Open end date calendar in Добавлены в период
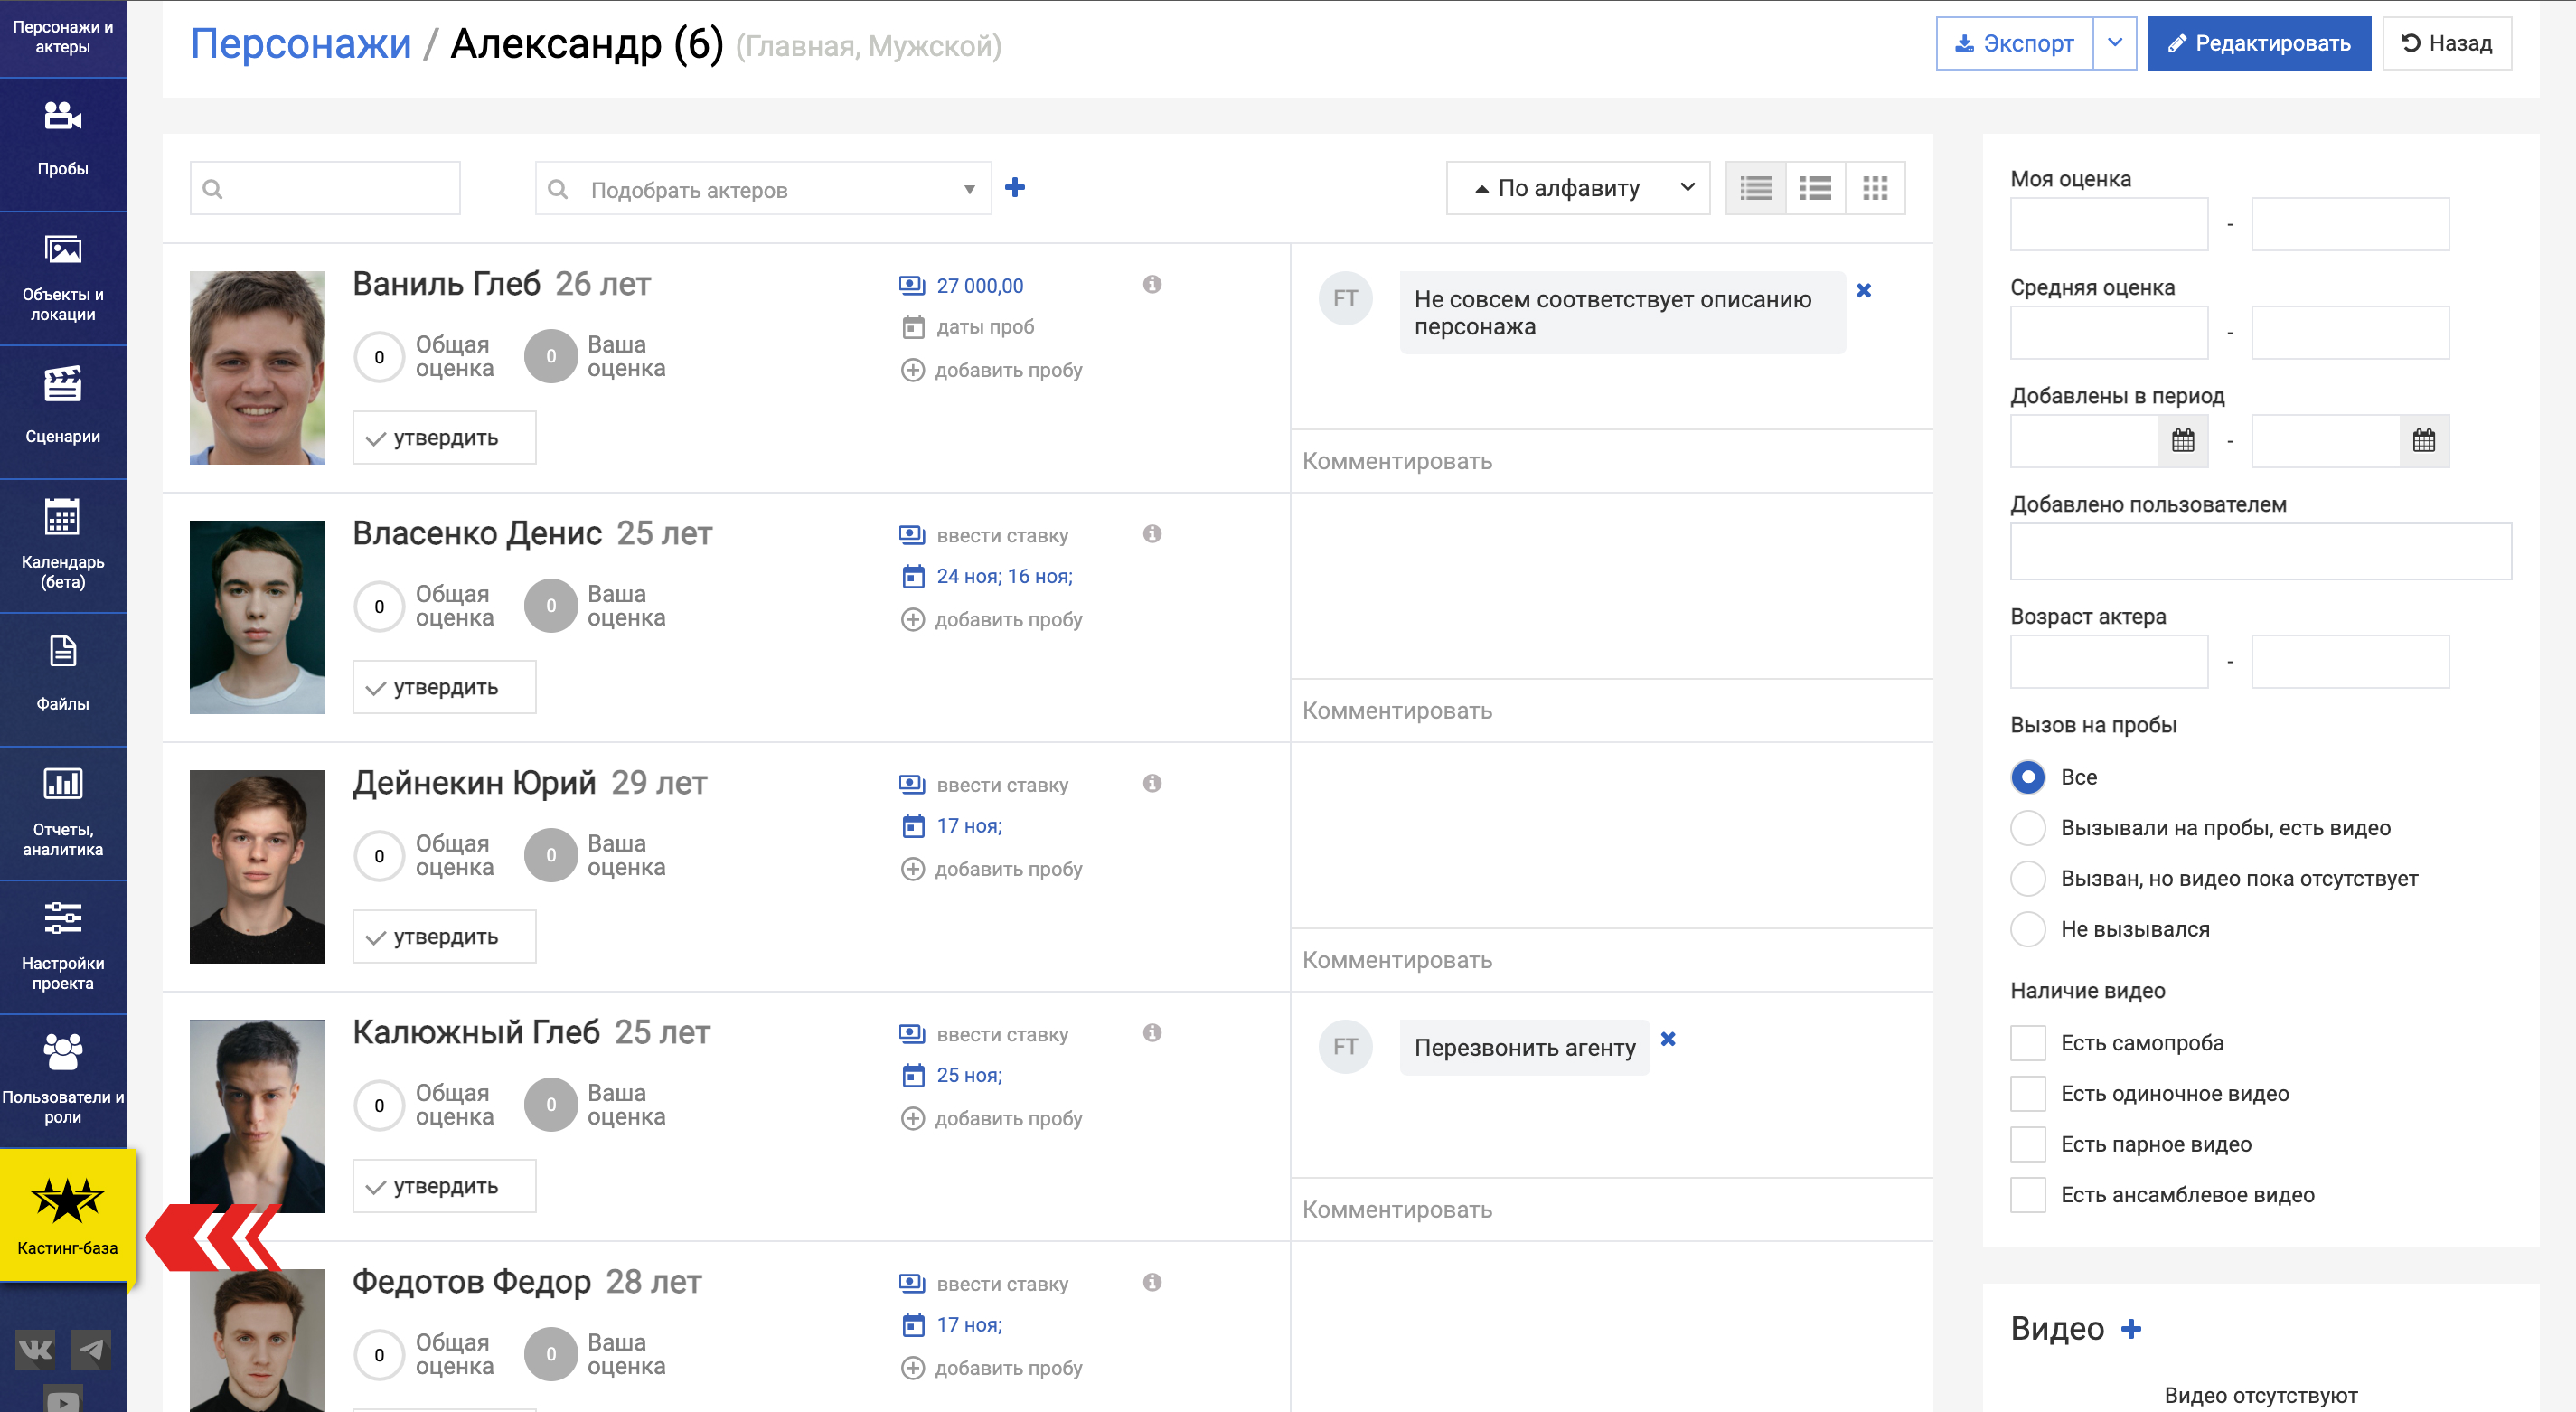Screen dimensions: 2576x1412 (x=2424, y=441)
